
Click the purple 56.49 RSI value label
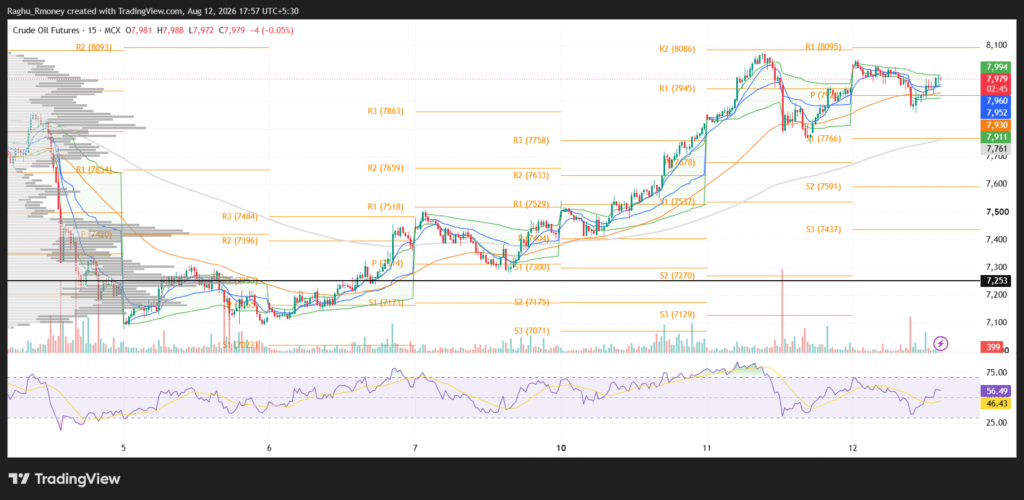click(x=997, y=391)
